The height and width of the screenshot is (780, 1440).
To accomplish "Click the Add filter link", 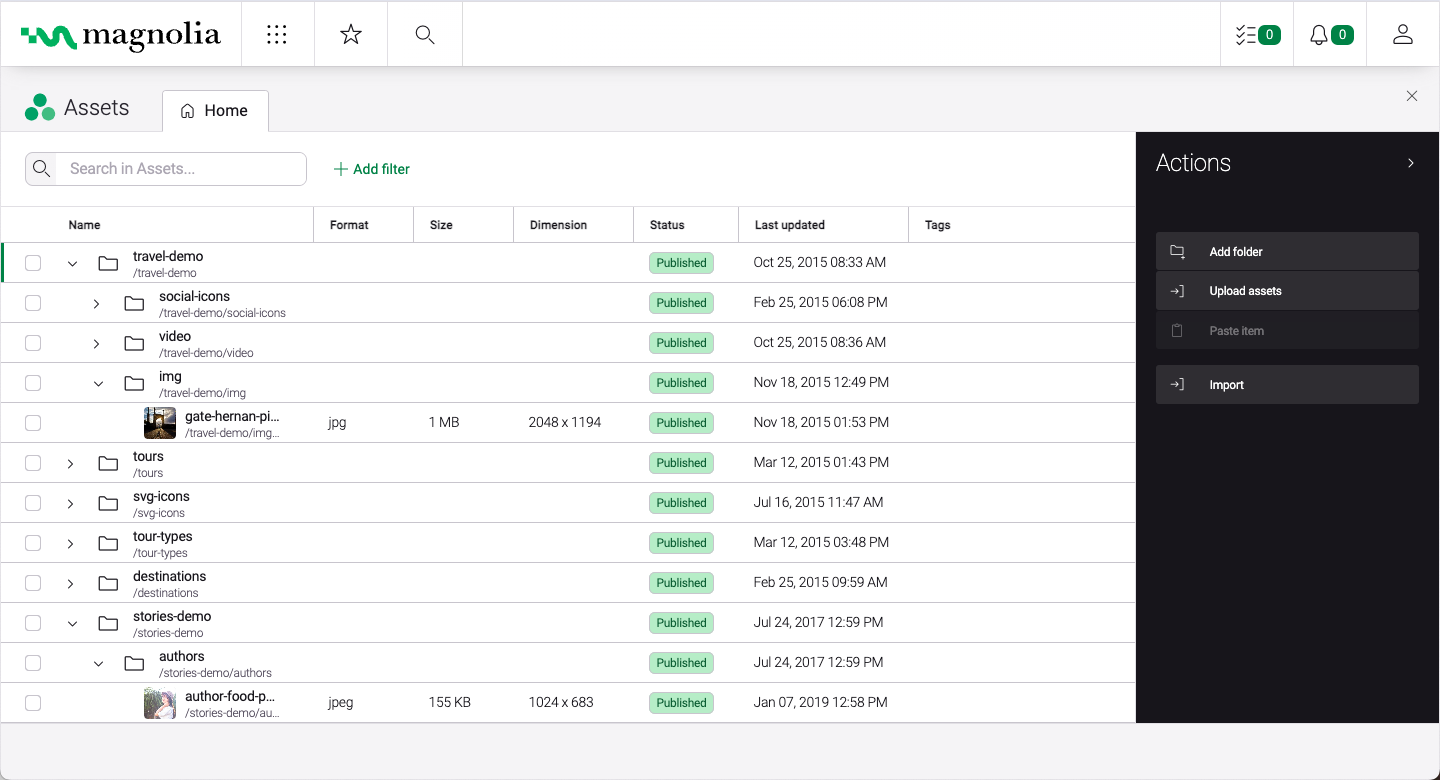I will pos(372,169).
